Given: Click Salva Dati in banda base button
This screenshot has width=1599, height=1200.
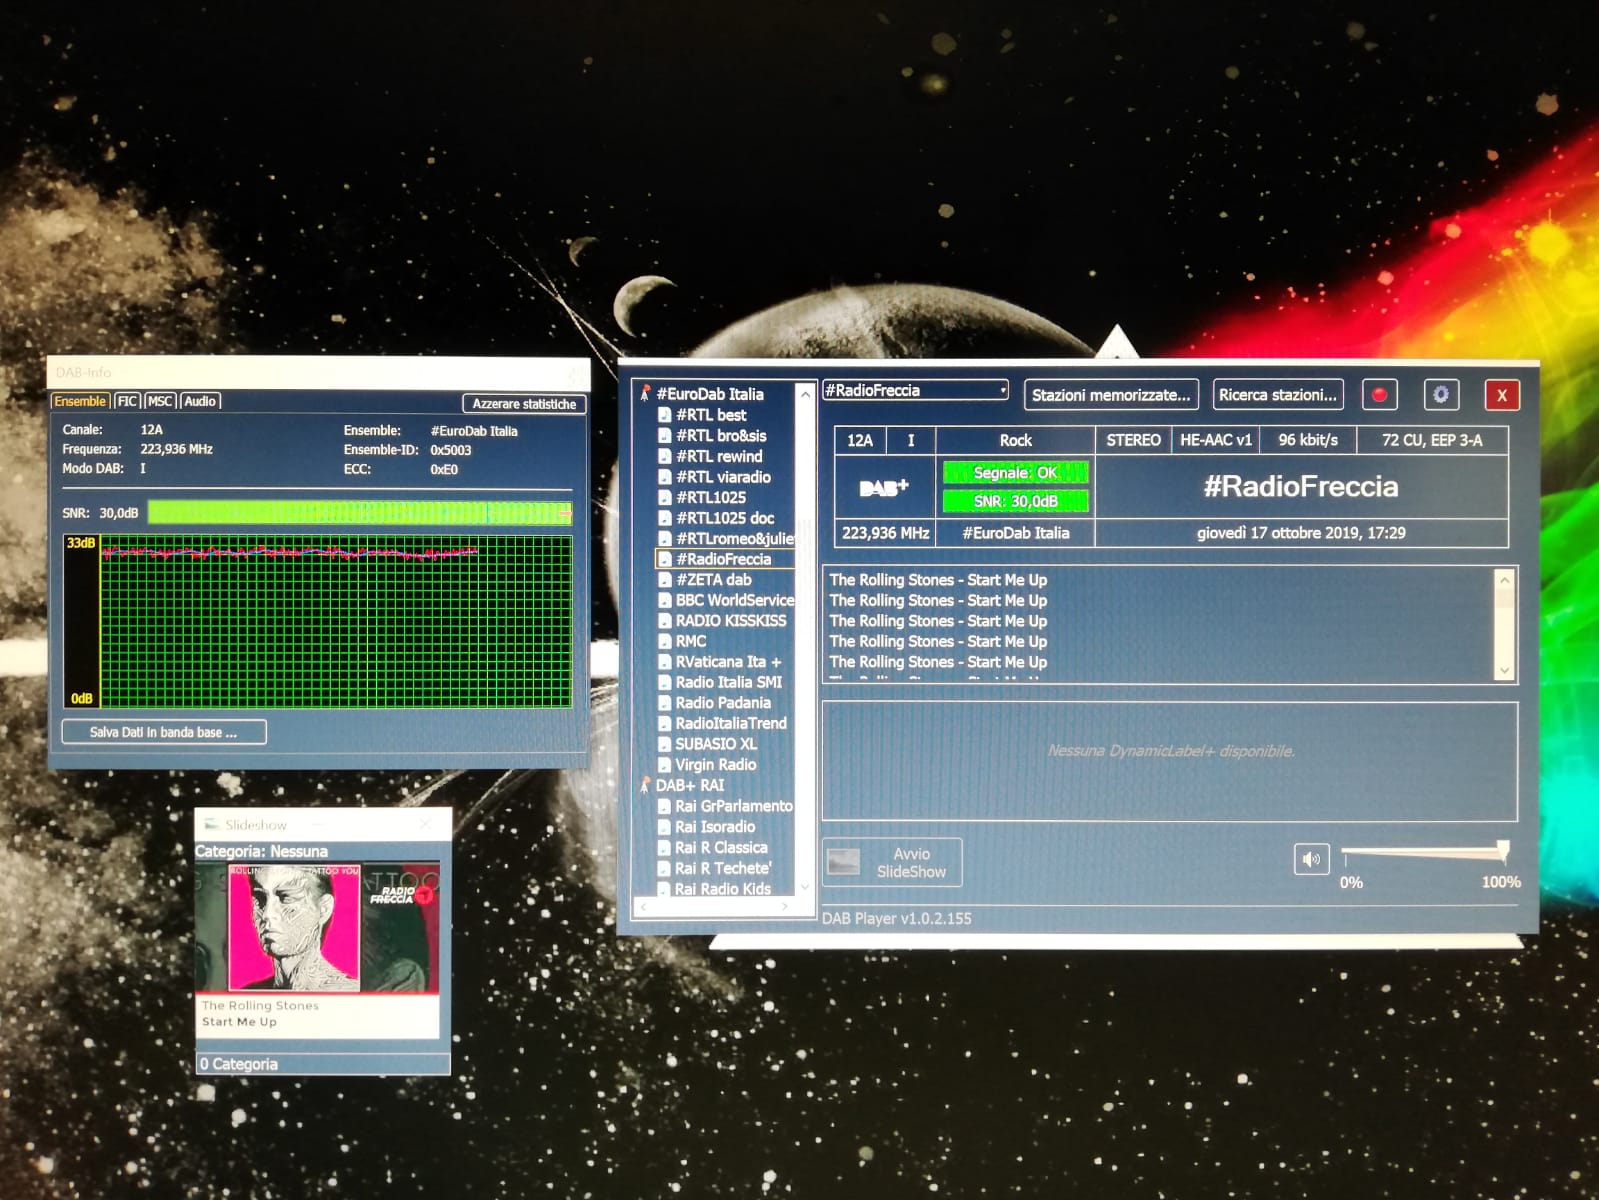Looking at the screenshot, I should point(164,732).
